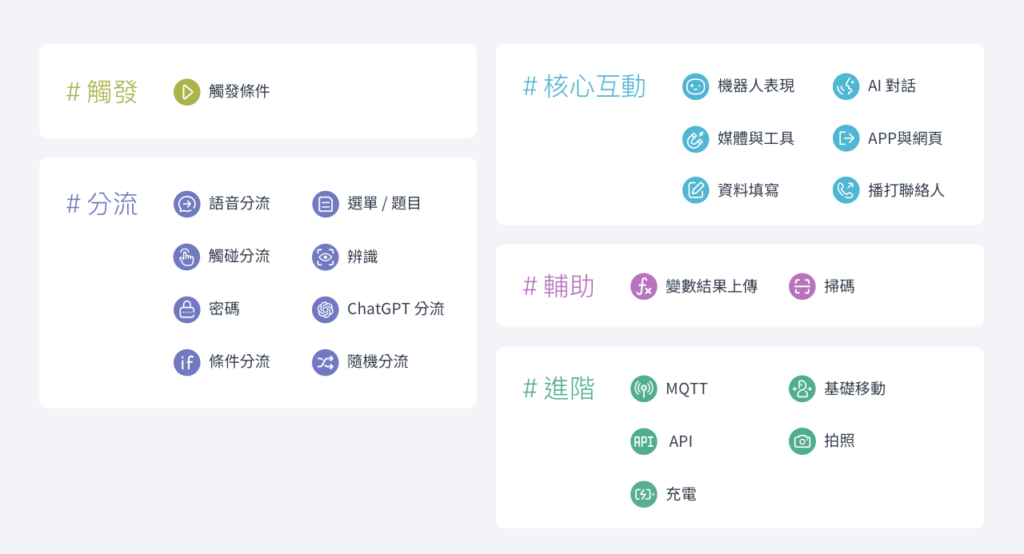The height and width of the screenshot is (554, 1024).
Task: Click the 條件分流 'if' icon
Action: 187,362
